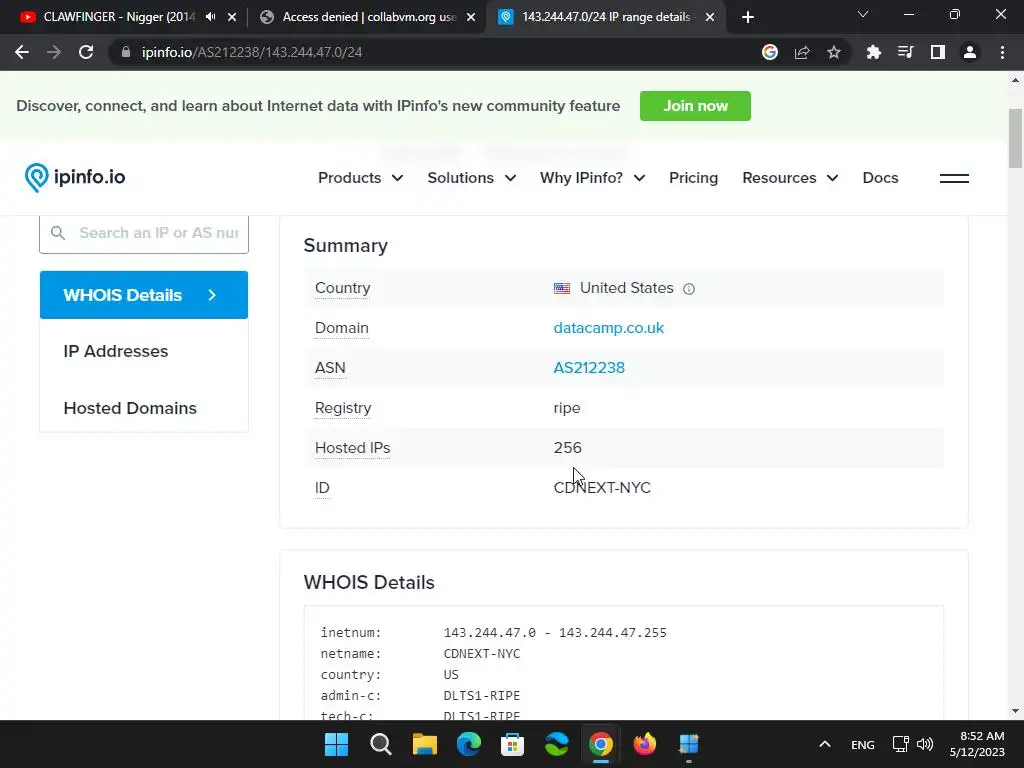Click the info icon next to United States
Viewport: 1024px width, 768px height.
689,289
